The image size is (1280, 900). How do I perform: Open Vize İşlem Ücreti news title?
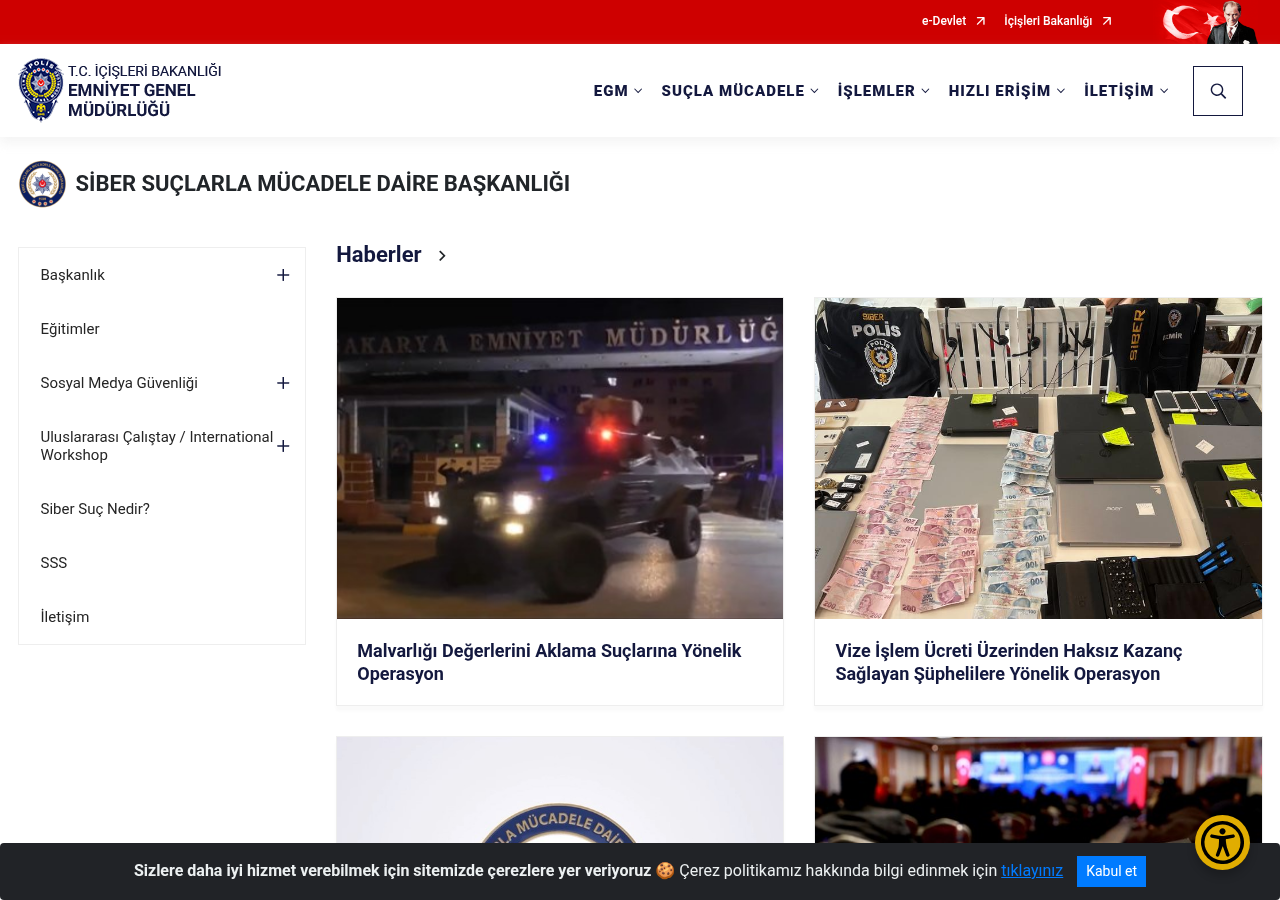pos(1008,662)
